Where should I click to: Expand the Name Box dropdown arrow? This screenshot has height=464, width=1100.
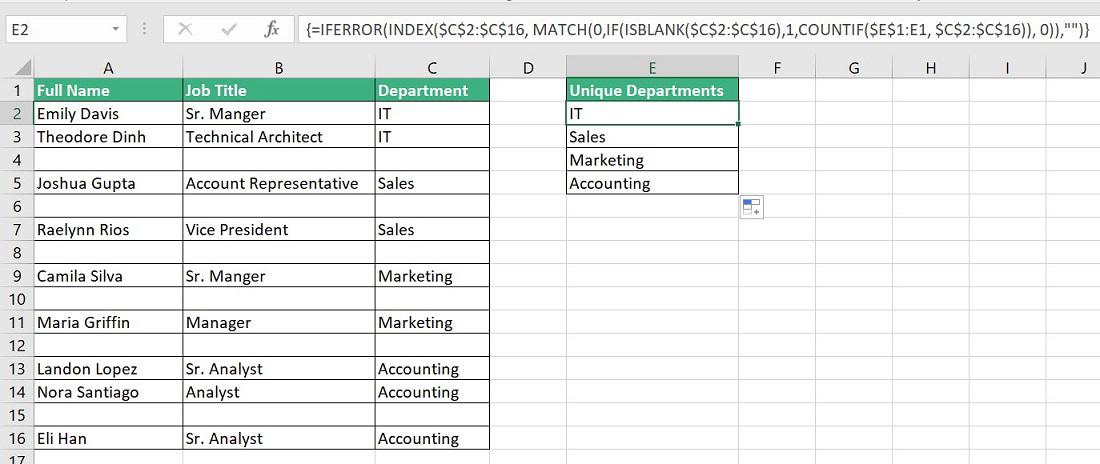click(x=117, y=29)
